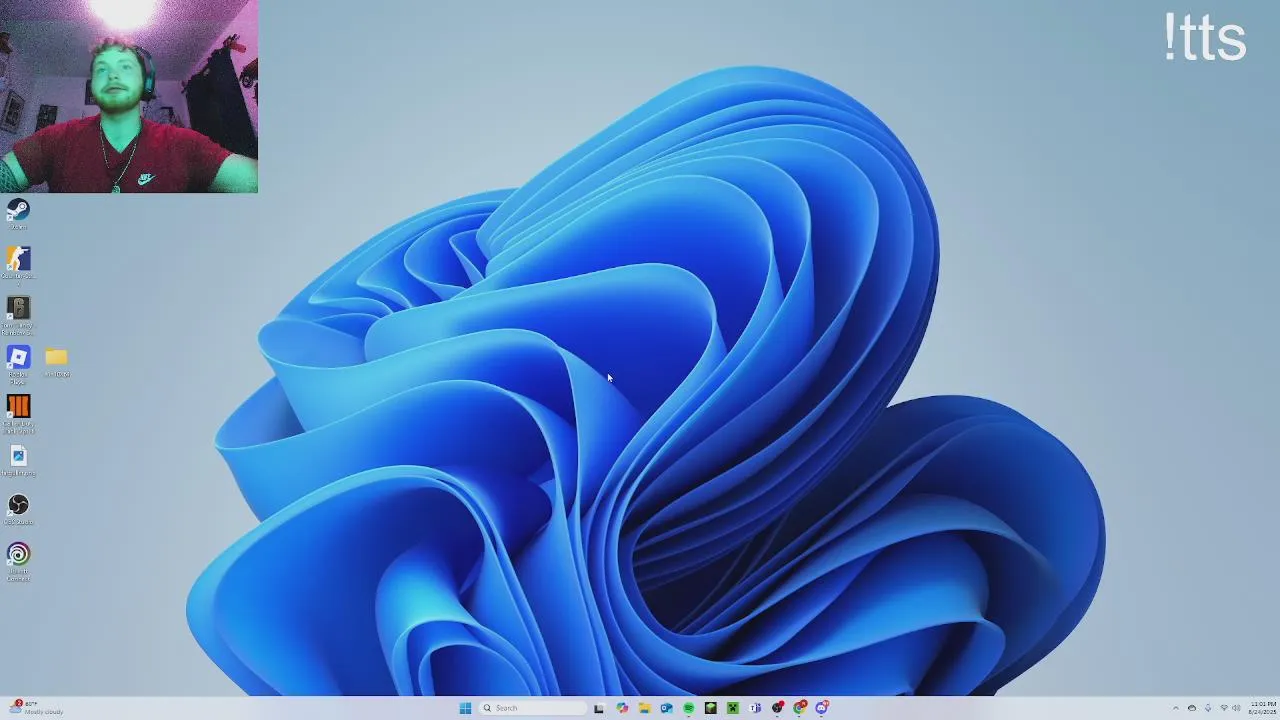The width and height of the screenshot is (1280, 720).
Task: Open Outlook from the taskbar
Action: (666, 708)
